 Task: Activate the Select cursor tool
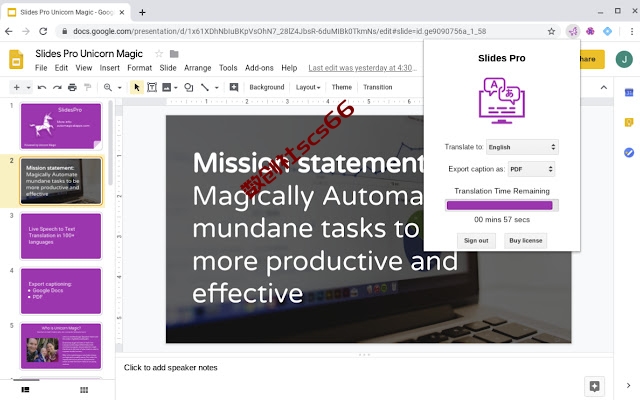(137, 87)
